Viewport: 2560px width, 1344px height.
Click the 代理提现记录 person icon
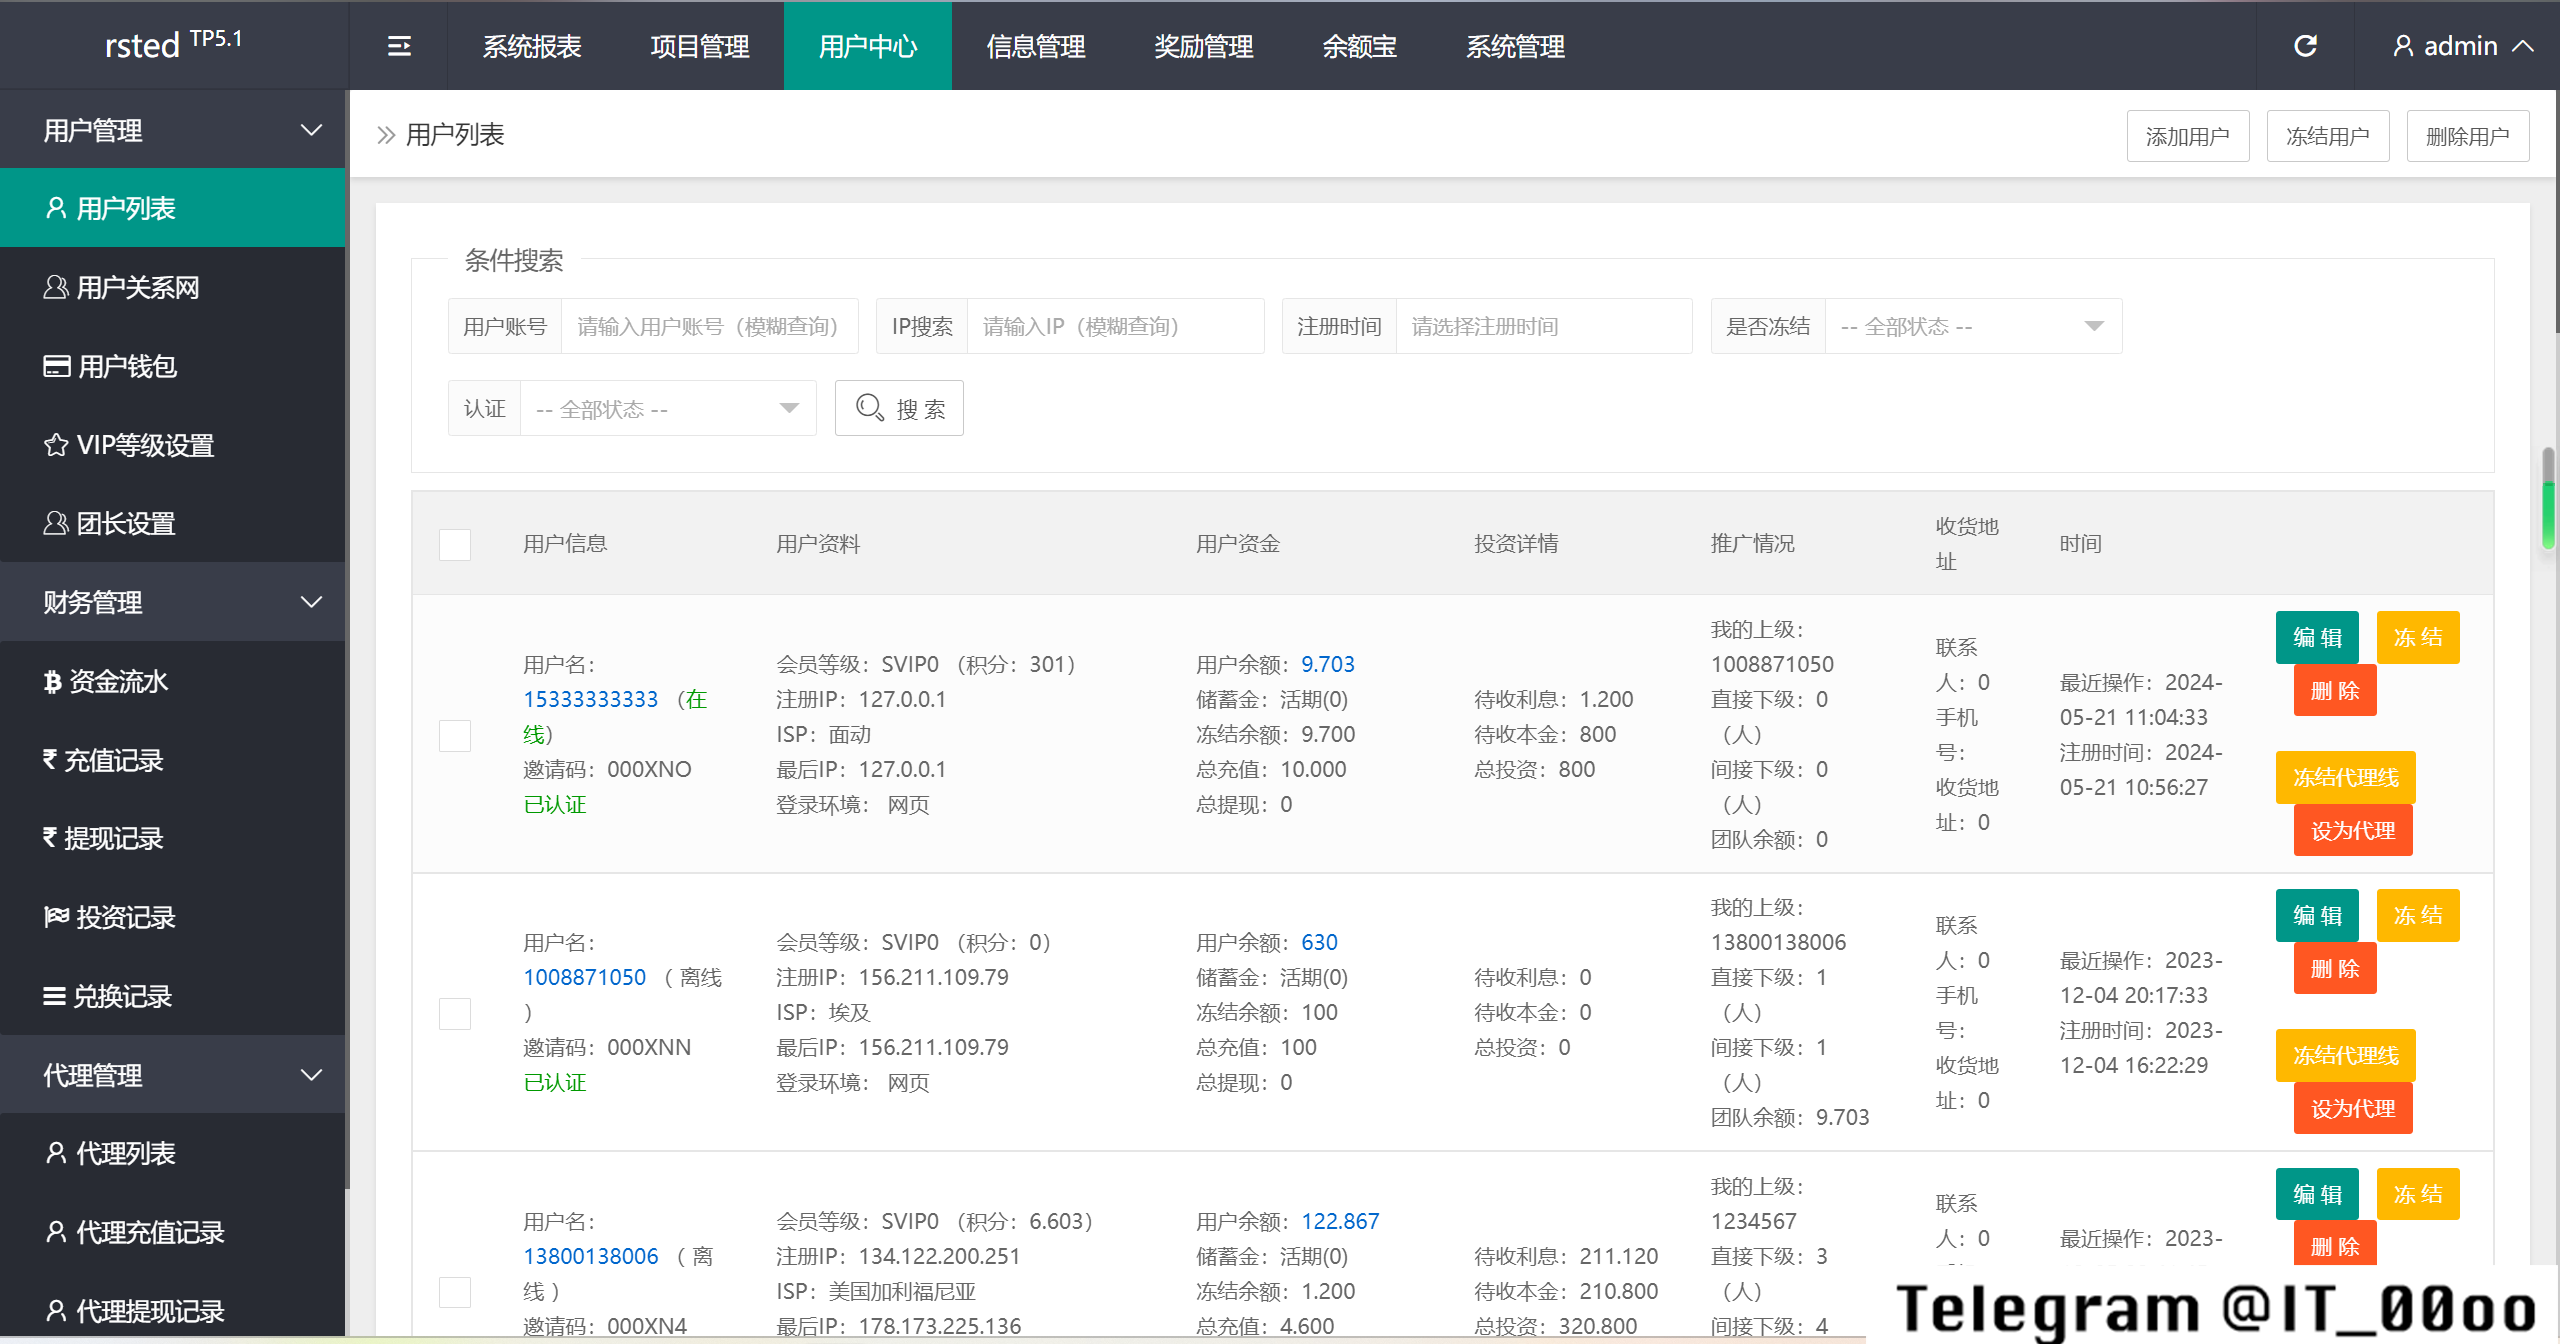(x=56, y=1311)
